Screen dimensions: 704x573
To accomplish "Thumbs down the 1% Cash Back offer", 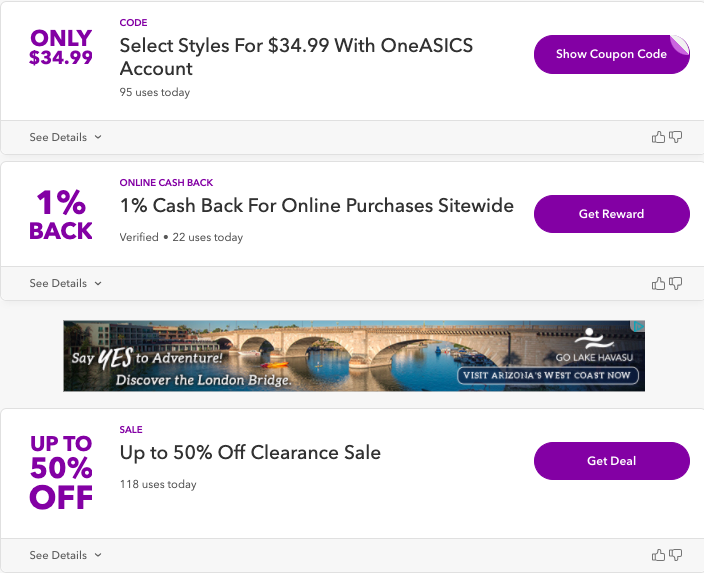I will [x=675, y=283].
